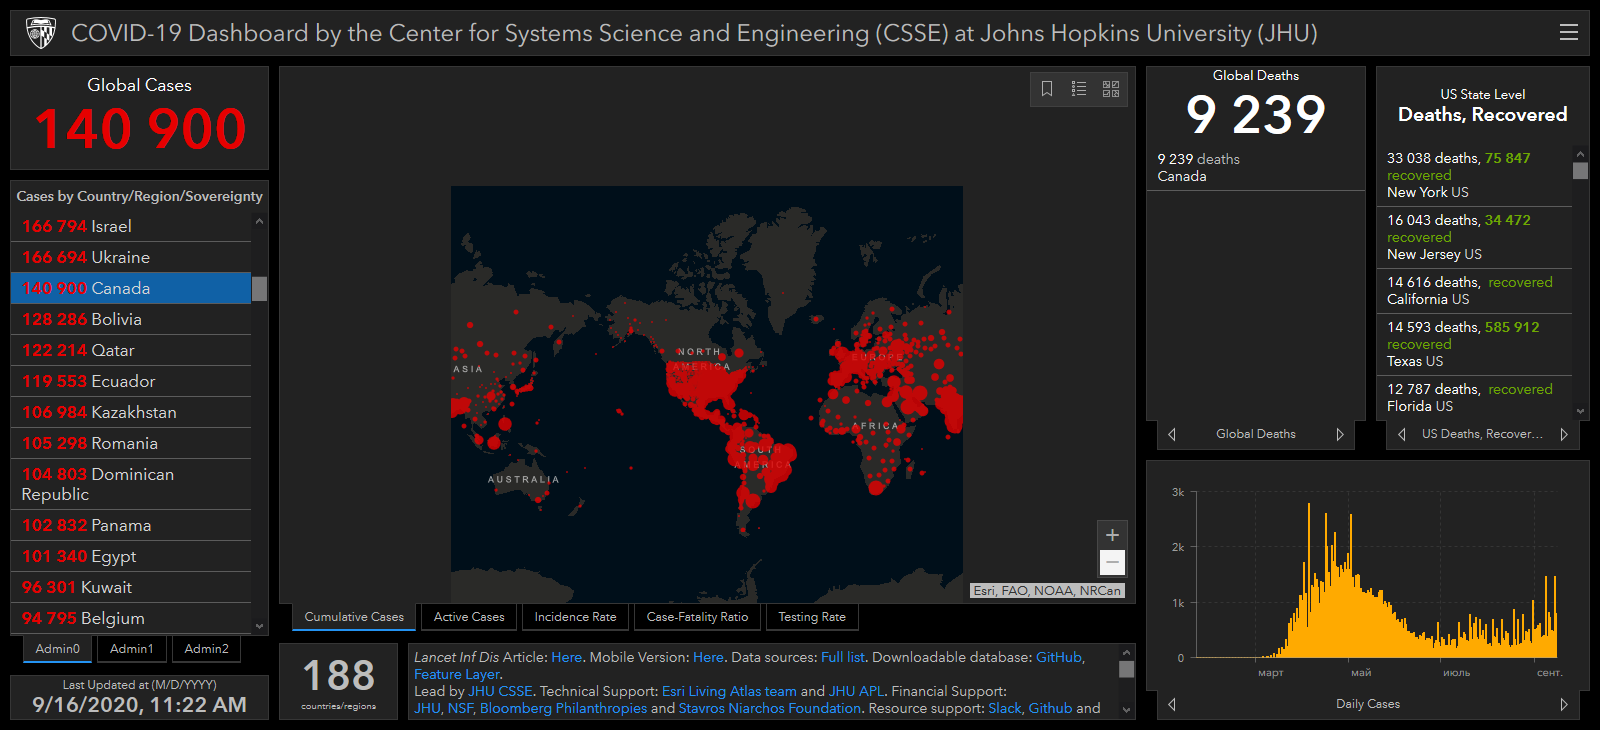Viewport: 1600px width, 730px height.
Task: Select Belgium in country list
Action: (131, 618)
